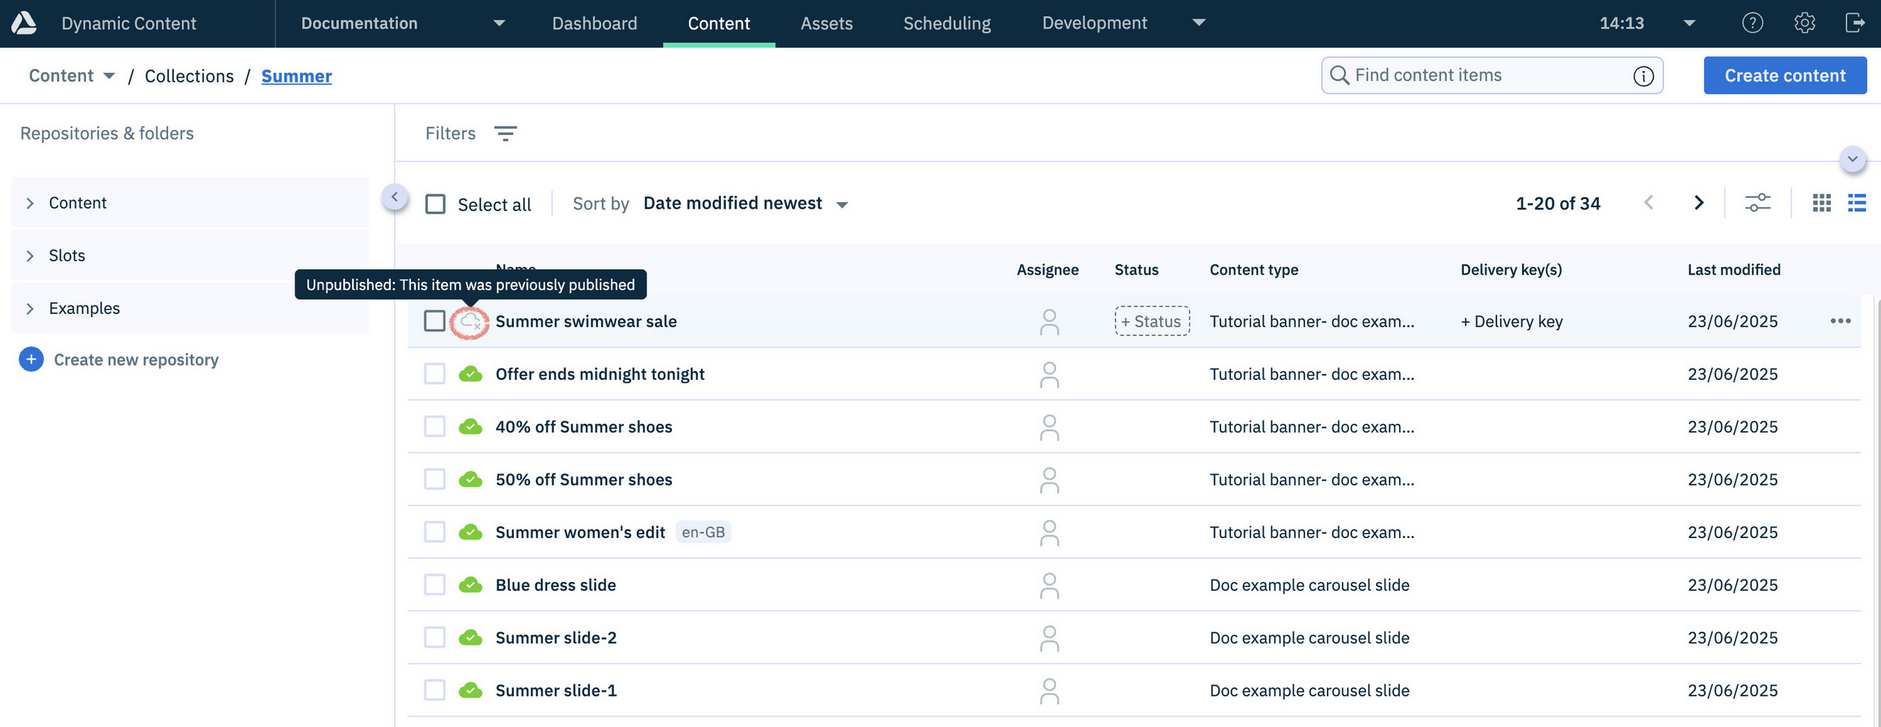Open Sort by Date modified newest dropdown
1881x727 pixels.
point(746,204)
